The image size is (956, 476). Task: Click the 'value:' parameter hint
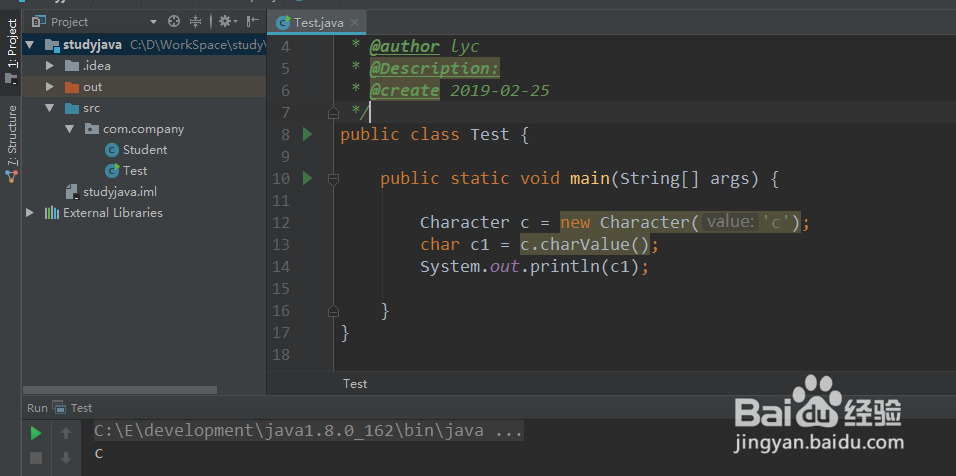pyautogui.click(x=731, y=222)
